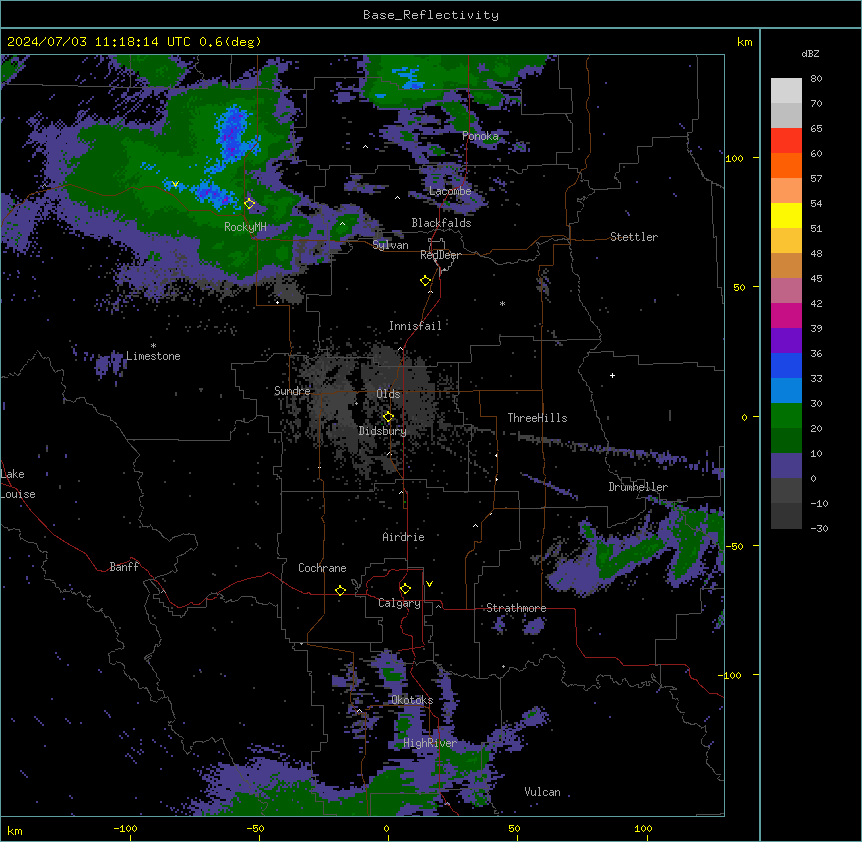Click the Innisfail city label

(415, 326)
